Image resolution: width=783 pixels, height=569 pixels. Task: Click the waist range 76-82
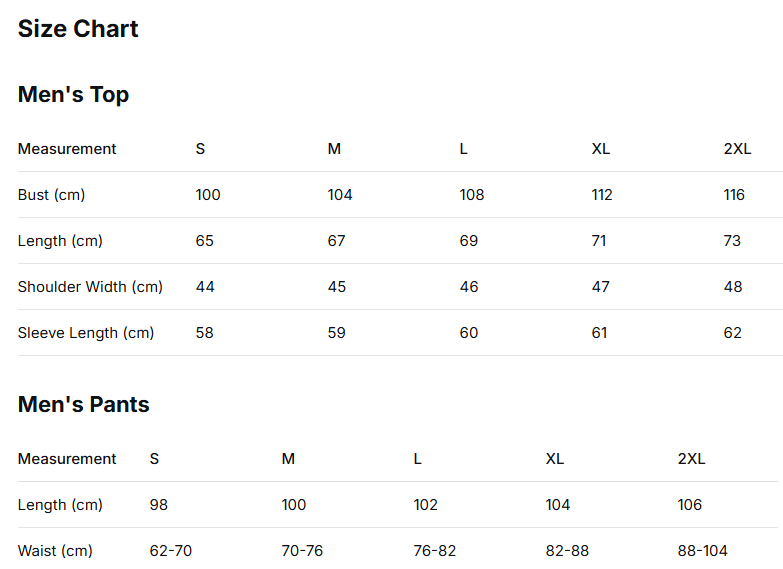[434, 551]
